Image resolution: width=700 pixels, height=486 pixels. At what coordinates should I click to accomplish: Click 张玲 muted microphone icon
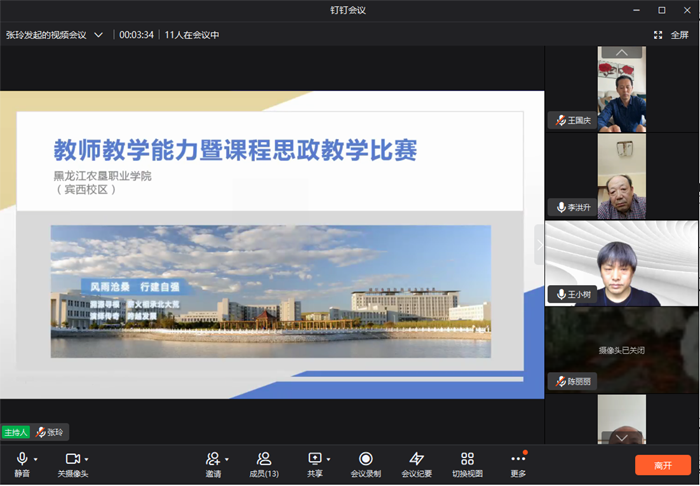coord(41,432)
